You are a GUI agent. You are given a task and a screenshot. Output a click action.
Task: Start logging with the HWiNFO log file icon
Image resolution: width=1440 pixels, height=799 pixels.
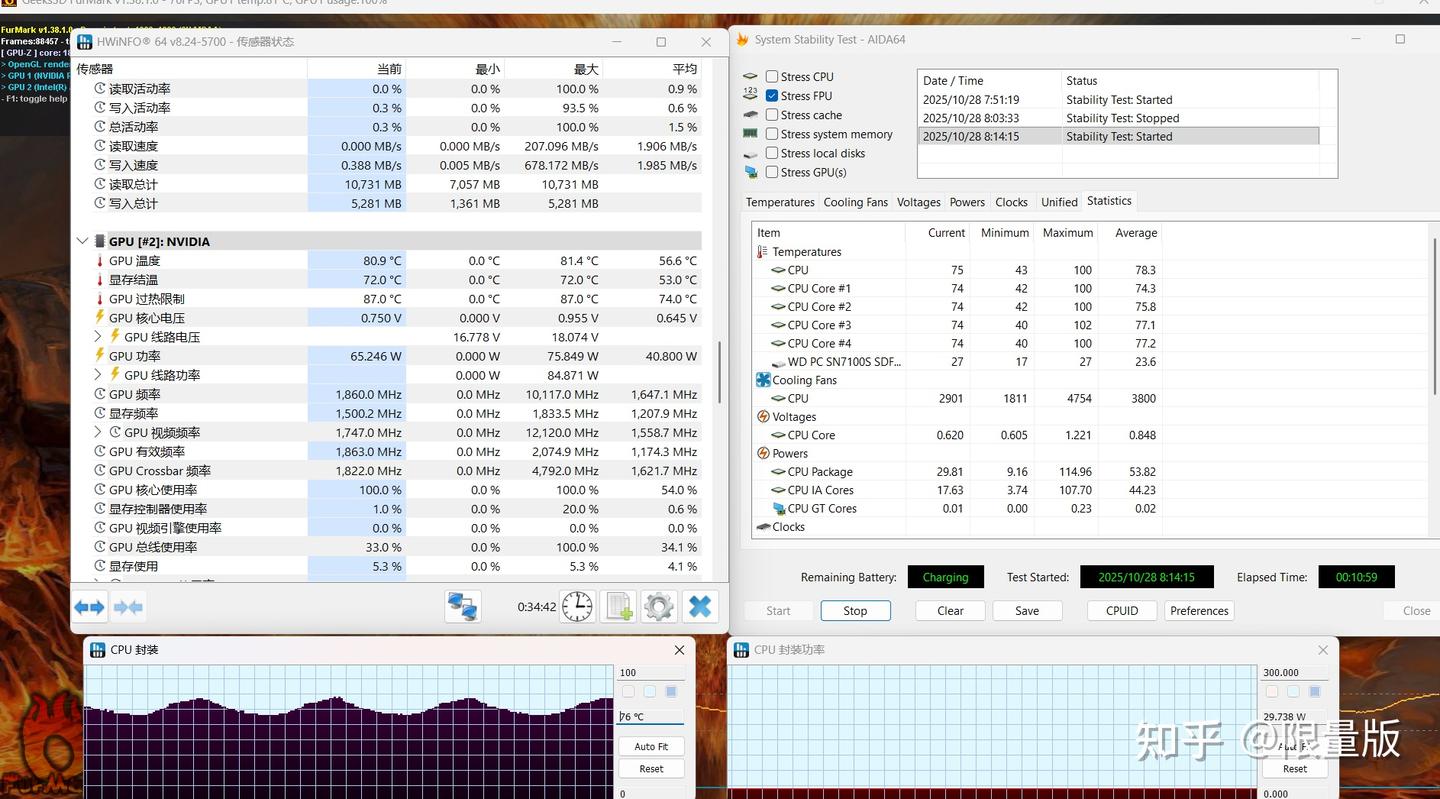point(619,607)
